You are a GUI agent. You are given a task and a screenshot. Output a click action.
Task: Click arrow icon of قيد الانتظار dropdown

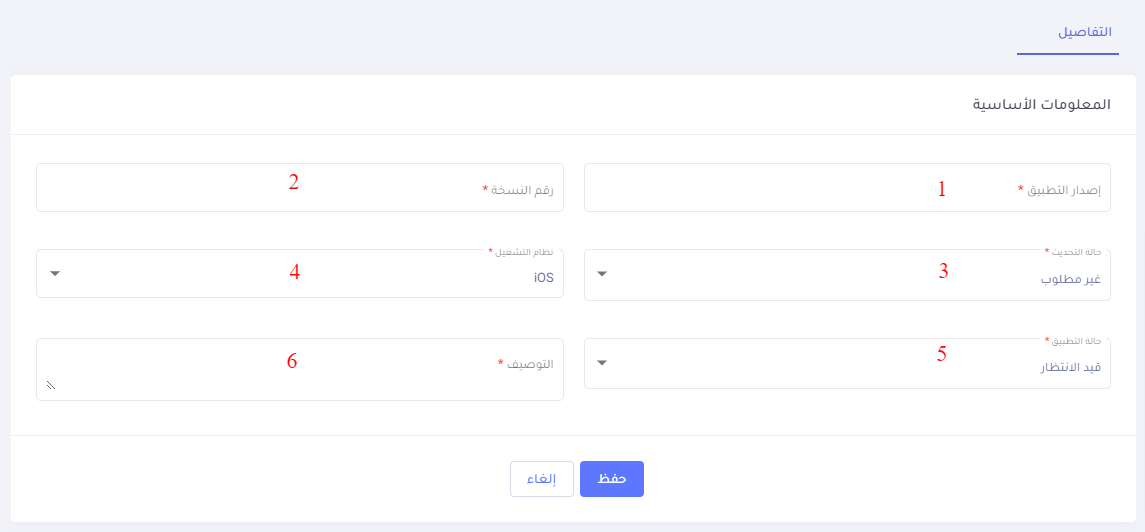pyautogui.click(x=602, y=363)
